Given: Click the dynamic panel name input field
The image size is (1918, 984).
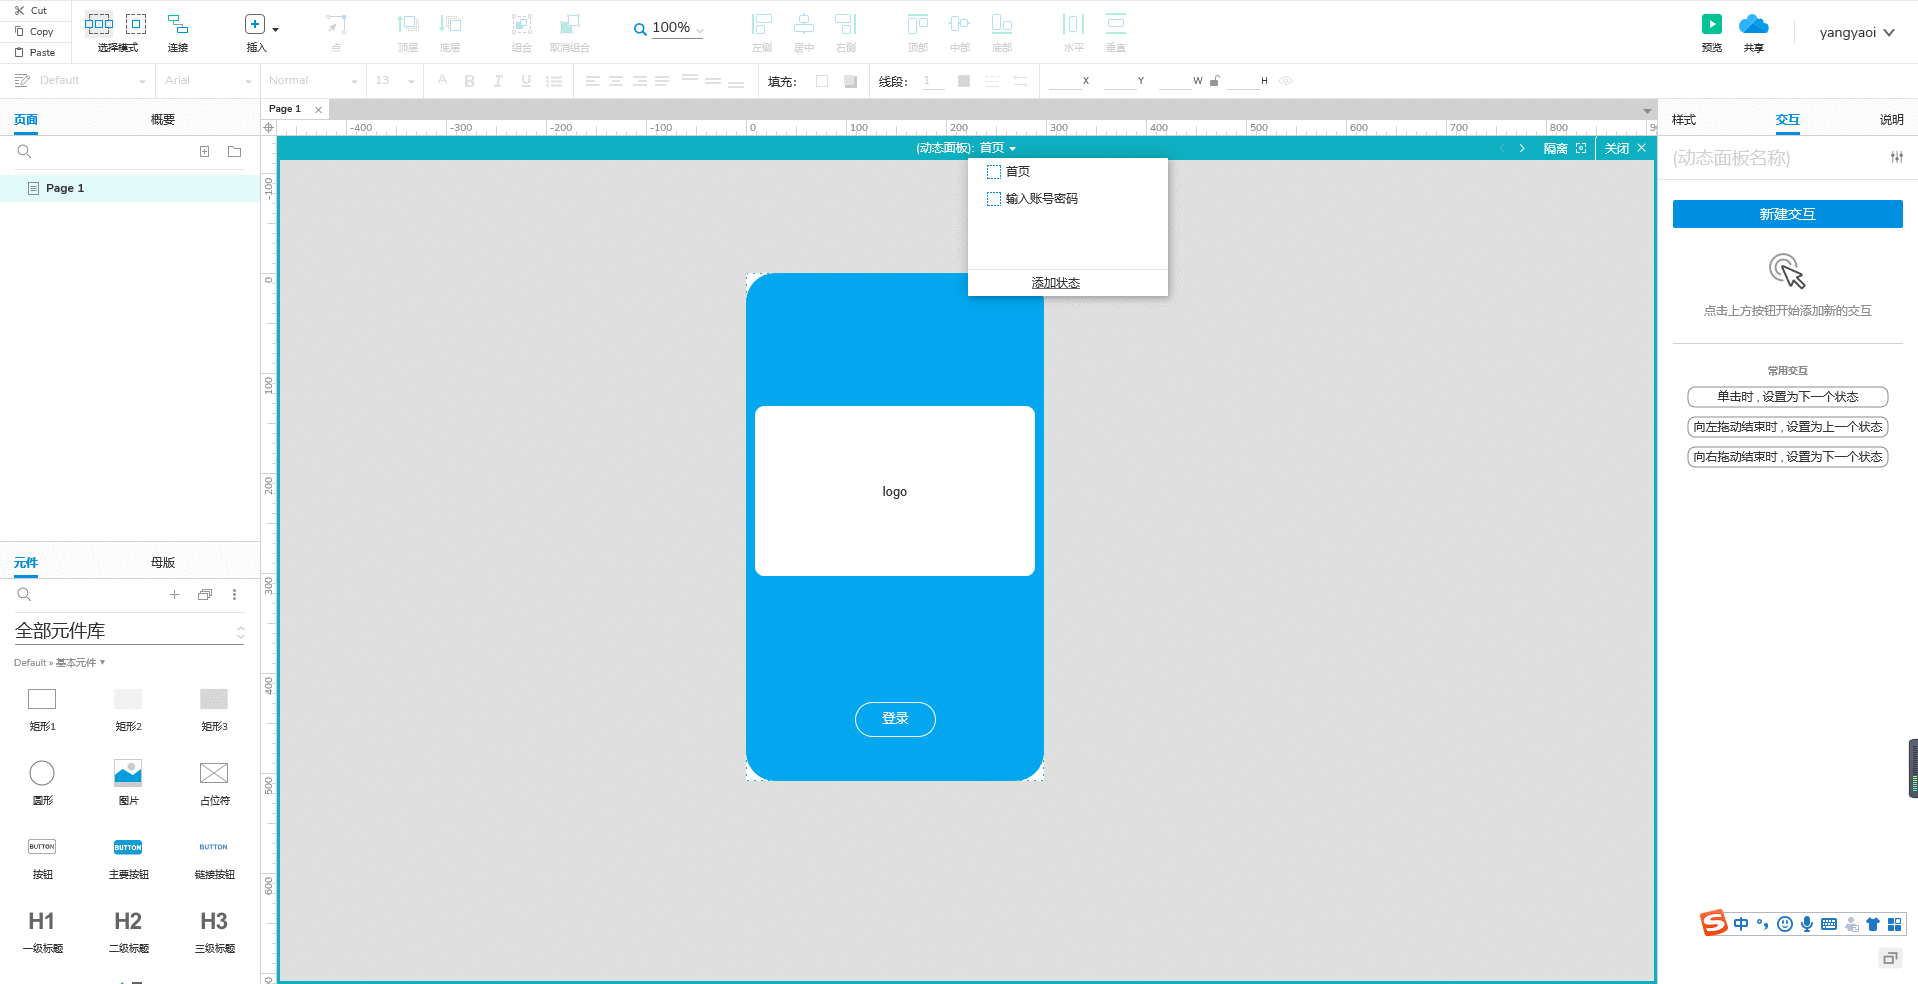Looking at the screenshot, I should 1773,158.
